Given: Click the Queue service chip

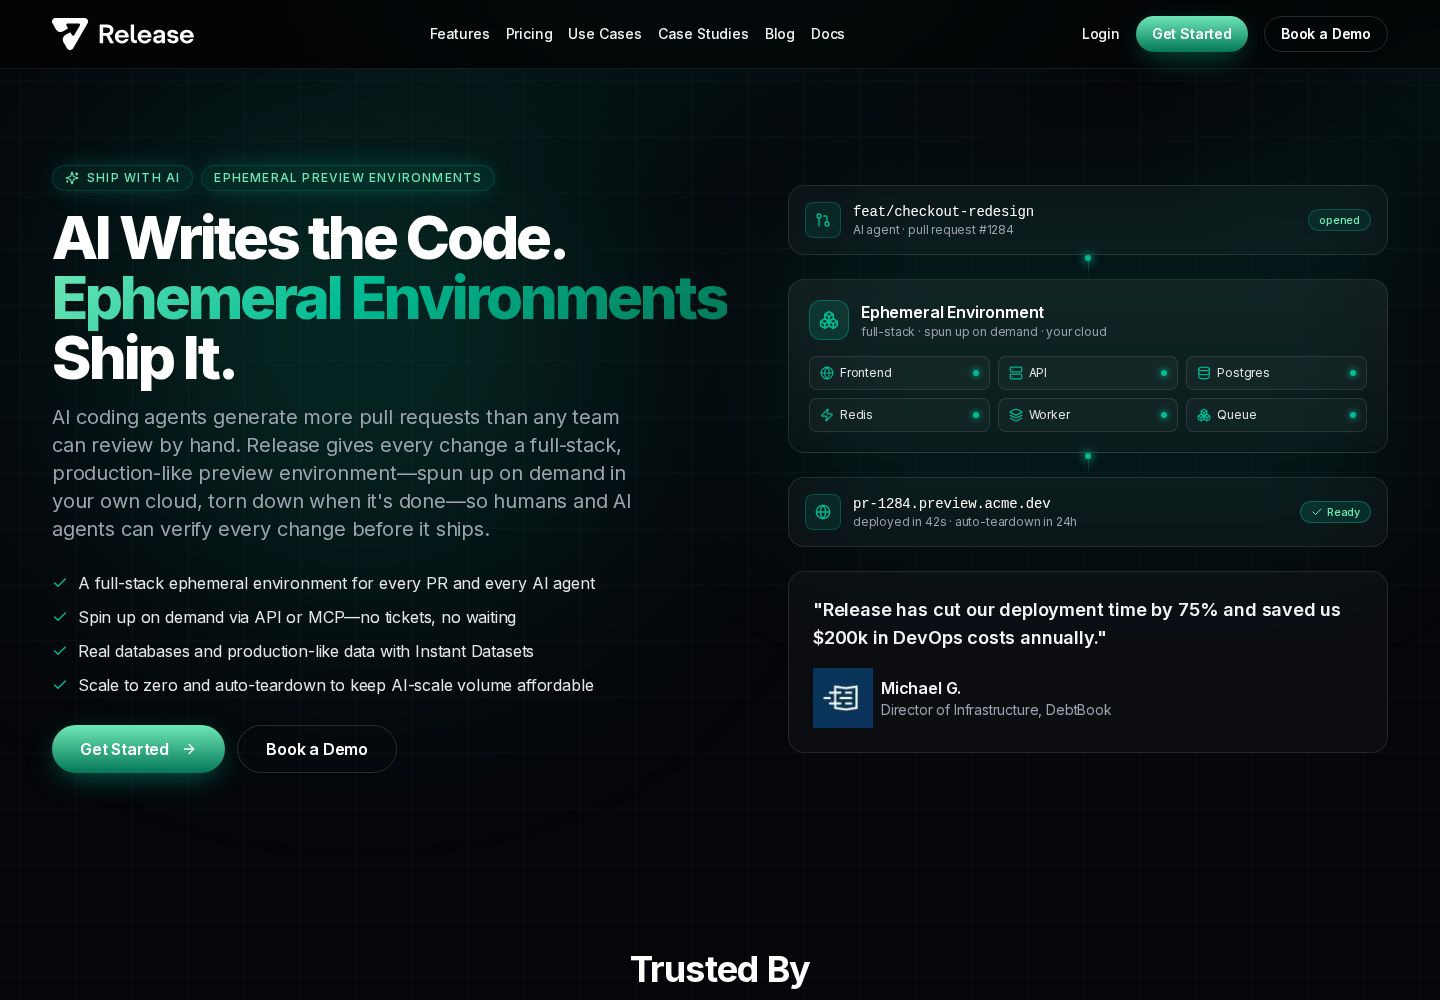Looking at the screenshot, I should (1276, 415).
